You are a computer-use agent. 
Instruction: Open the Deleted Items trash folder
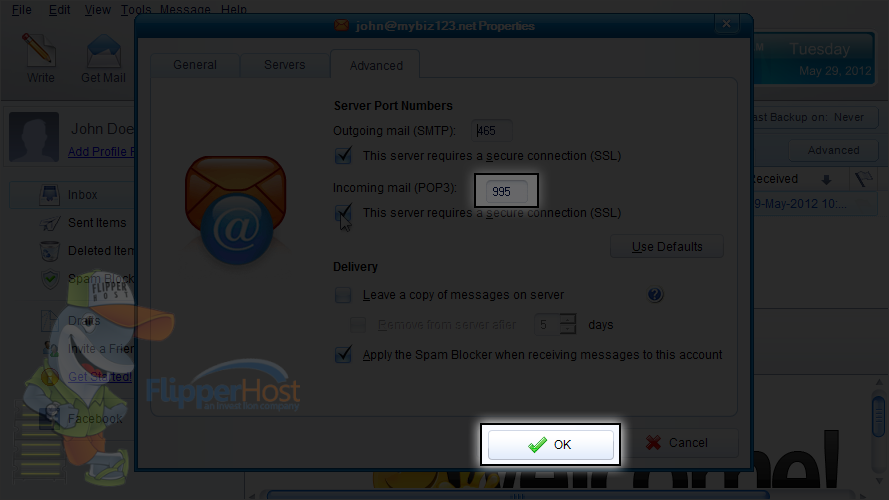pyautogui.click(x=50, y=251)
